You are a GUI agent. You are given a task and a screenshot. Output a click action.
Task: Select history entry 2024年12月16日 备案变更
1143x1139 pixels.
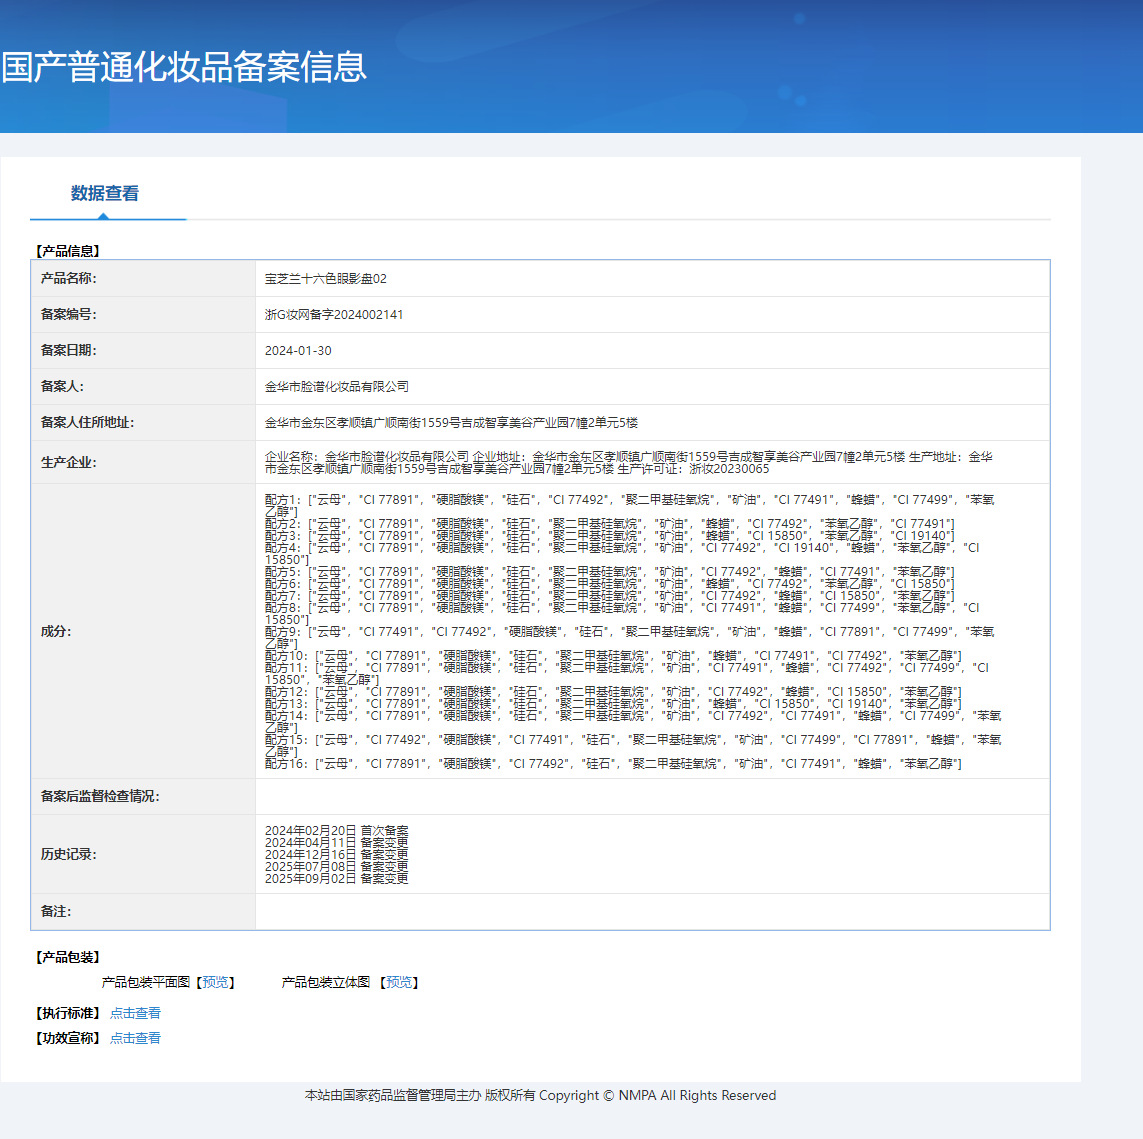click(x=337, y=855)
